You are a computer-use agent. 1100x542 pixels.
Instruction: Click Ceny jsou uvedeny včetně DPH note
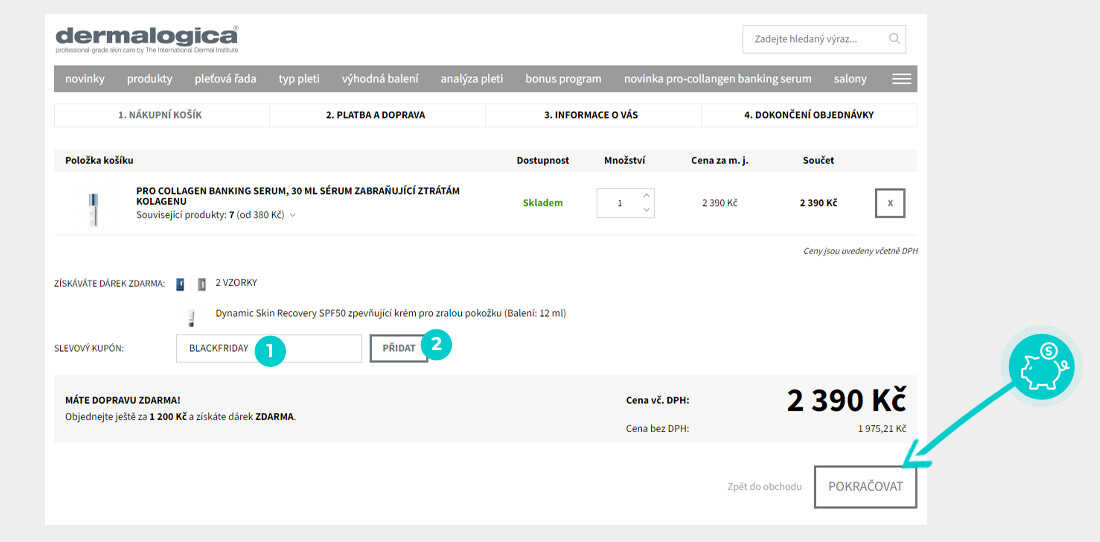click(x=860, y=251)
